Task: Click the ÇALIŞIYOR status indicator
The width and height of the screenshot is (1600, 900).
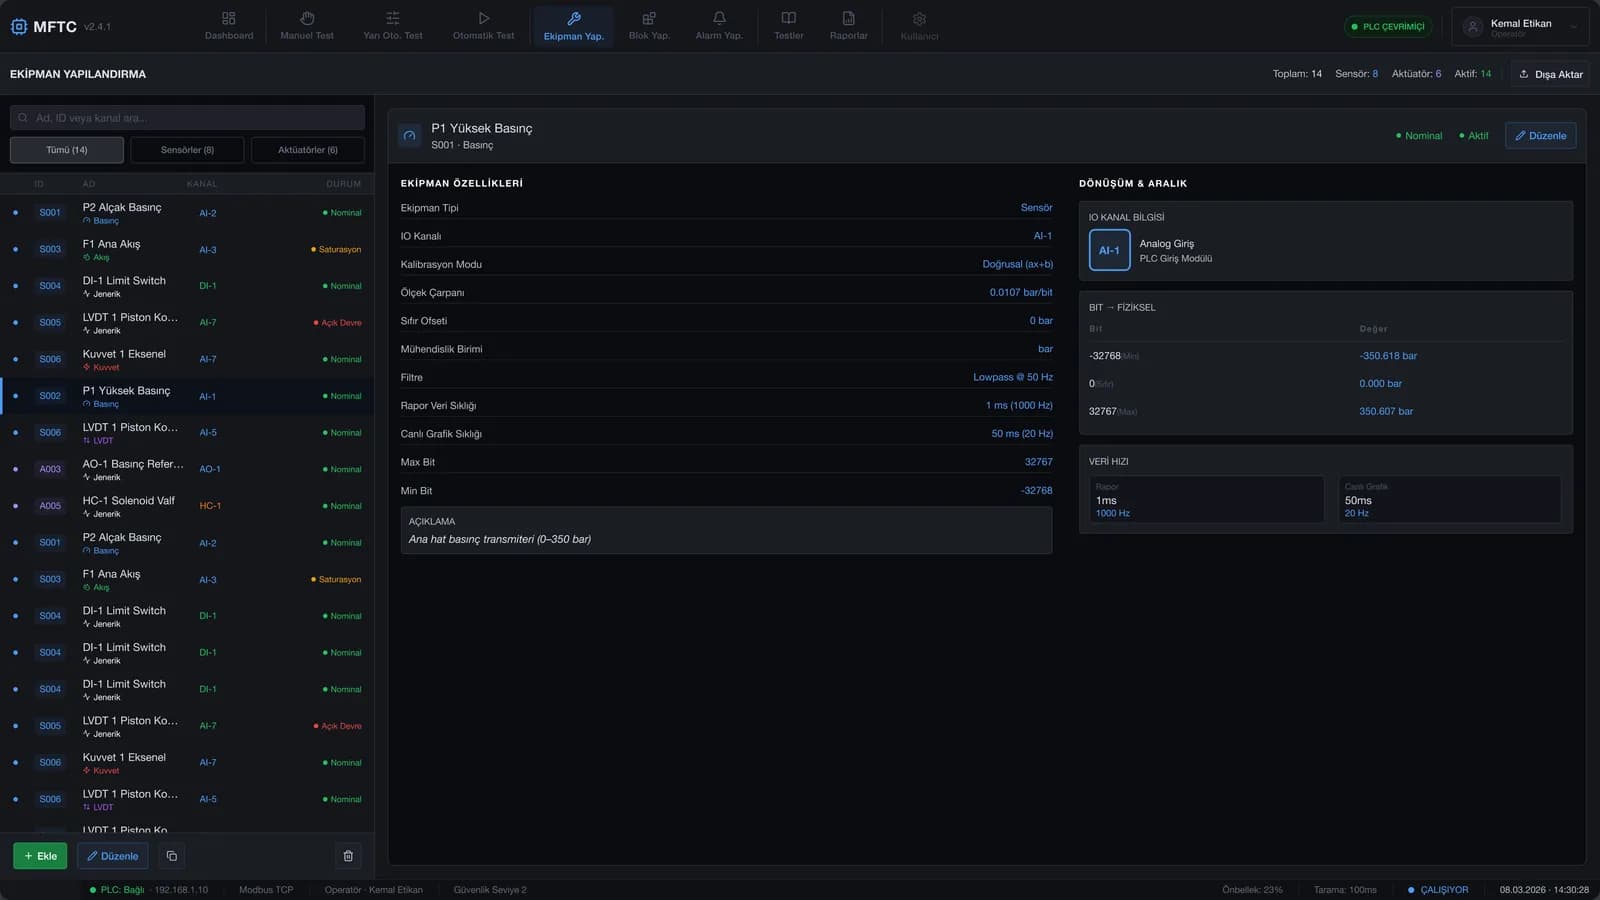Action: point(1438,890)
